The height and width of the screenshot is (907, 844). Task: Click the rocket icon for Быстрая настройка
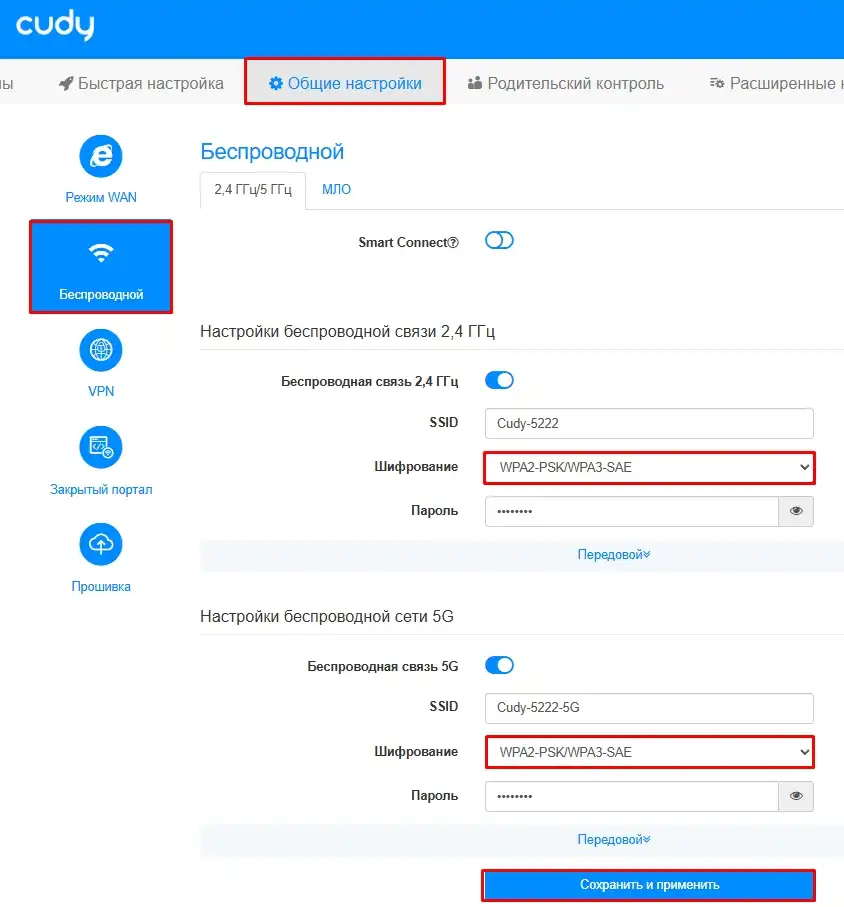[x=66, y=83]
